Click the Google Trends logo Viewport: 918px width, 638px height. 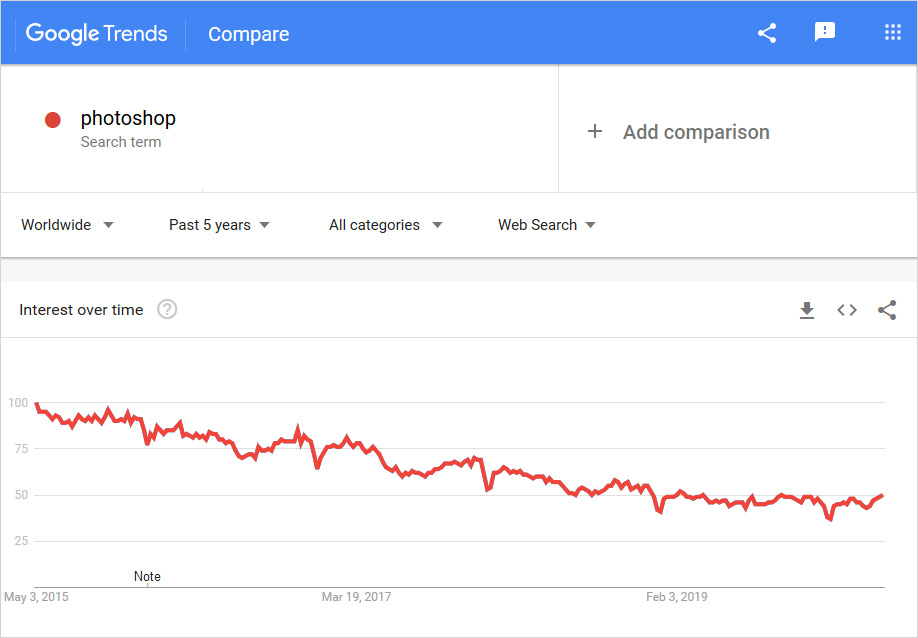97,33
